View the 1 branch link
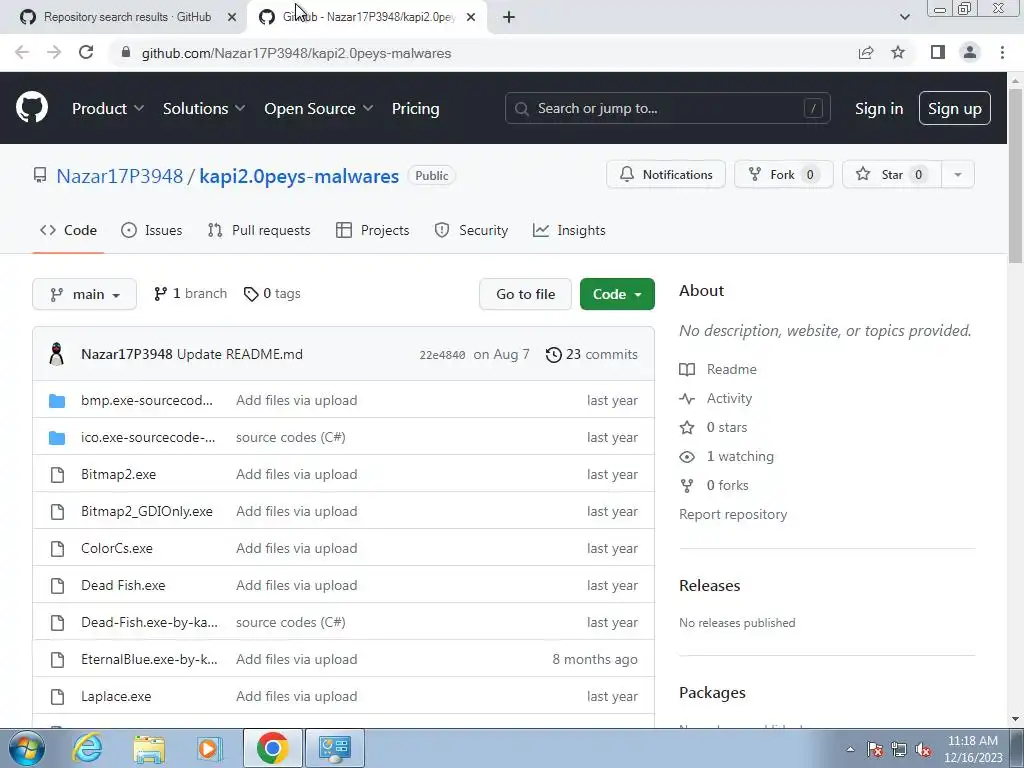 (190, 294)
